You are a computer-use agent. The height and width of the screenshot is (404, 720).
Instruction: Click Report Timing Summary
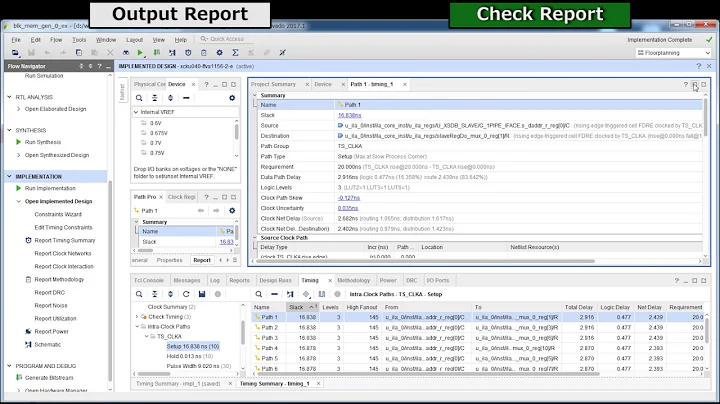[x=65, y=240]
